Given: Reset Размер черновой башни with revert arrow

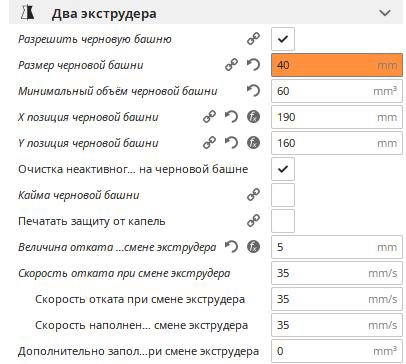Looking at the screenshot, I should click(x=253, y=65).
